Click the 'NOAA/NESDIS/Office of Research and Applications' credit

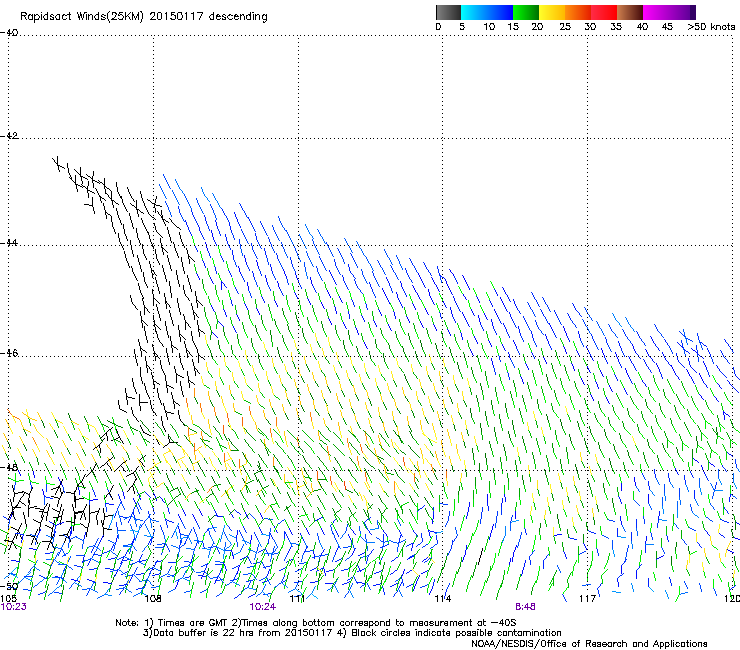point(589,644)
